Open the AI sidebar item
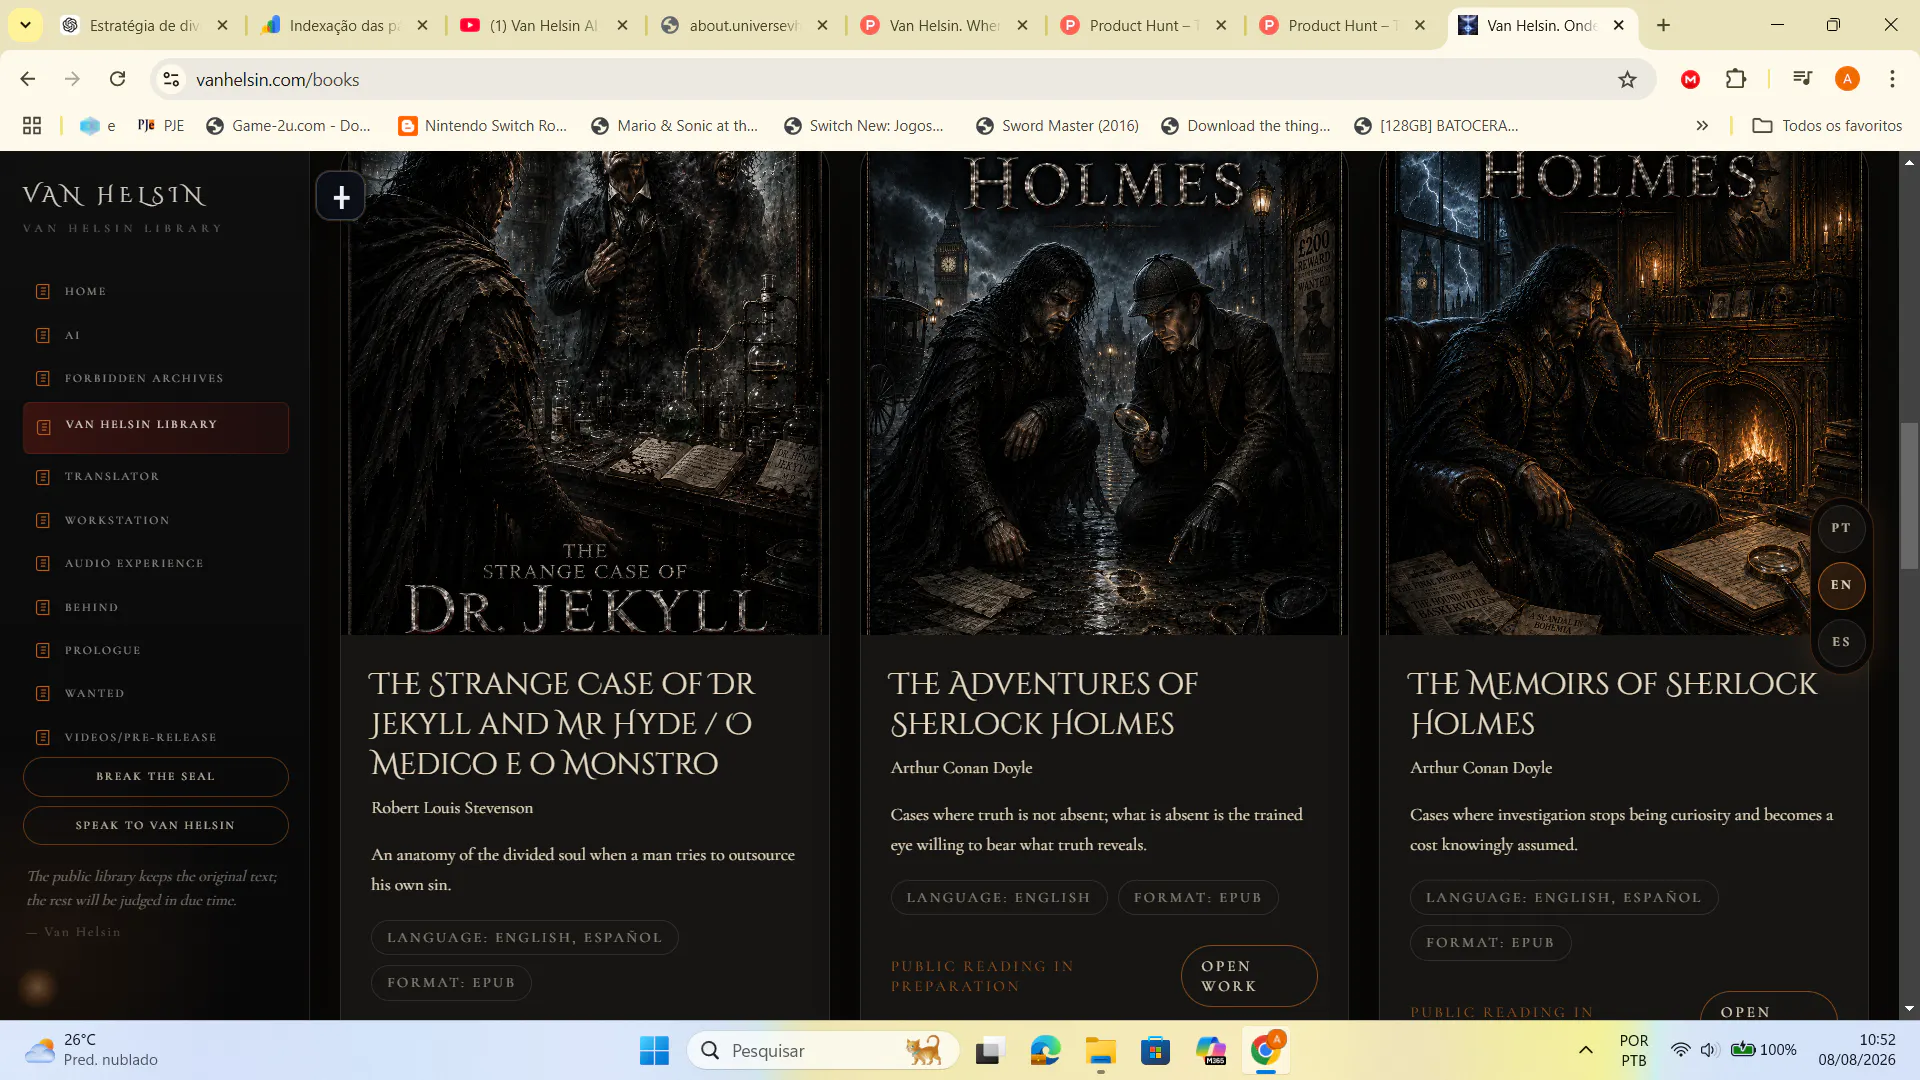Viewport: 1920px width, 1080px height. [x=72, y=335]
